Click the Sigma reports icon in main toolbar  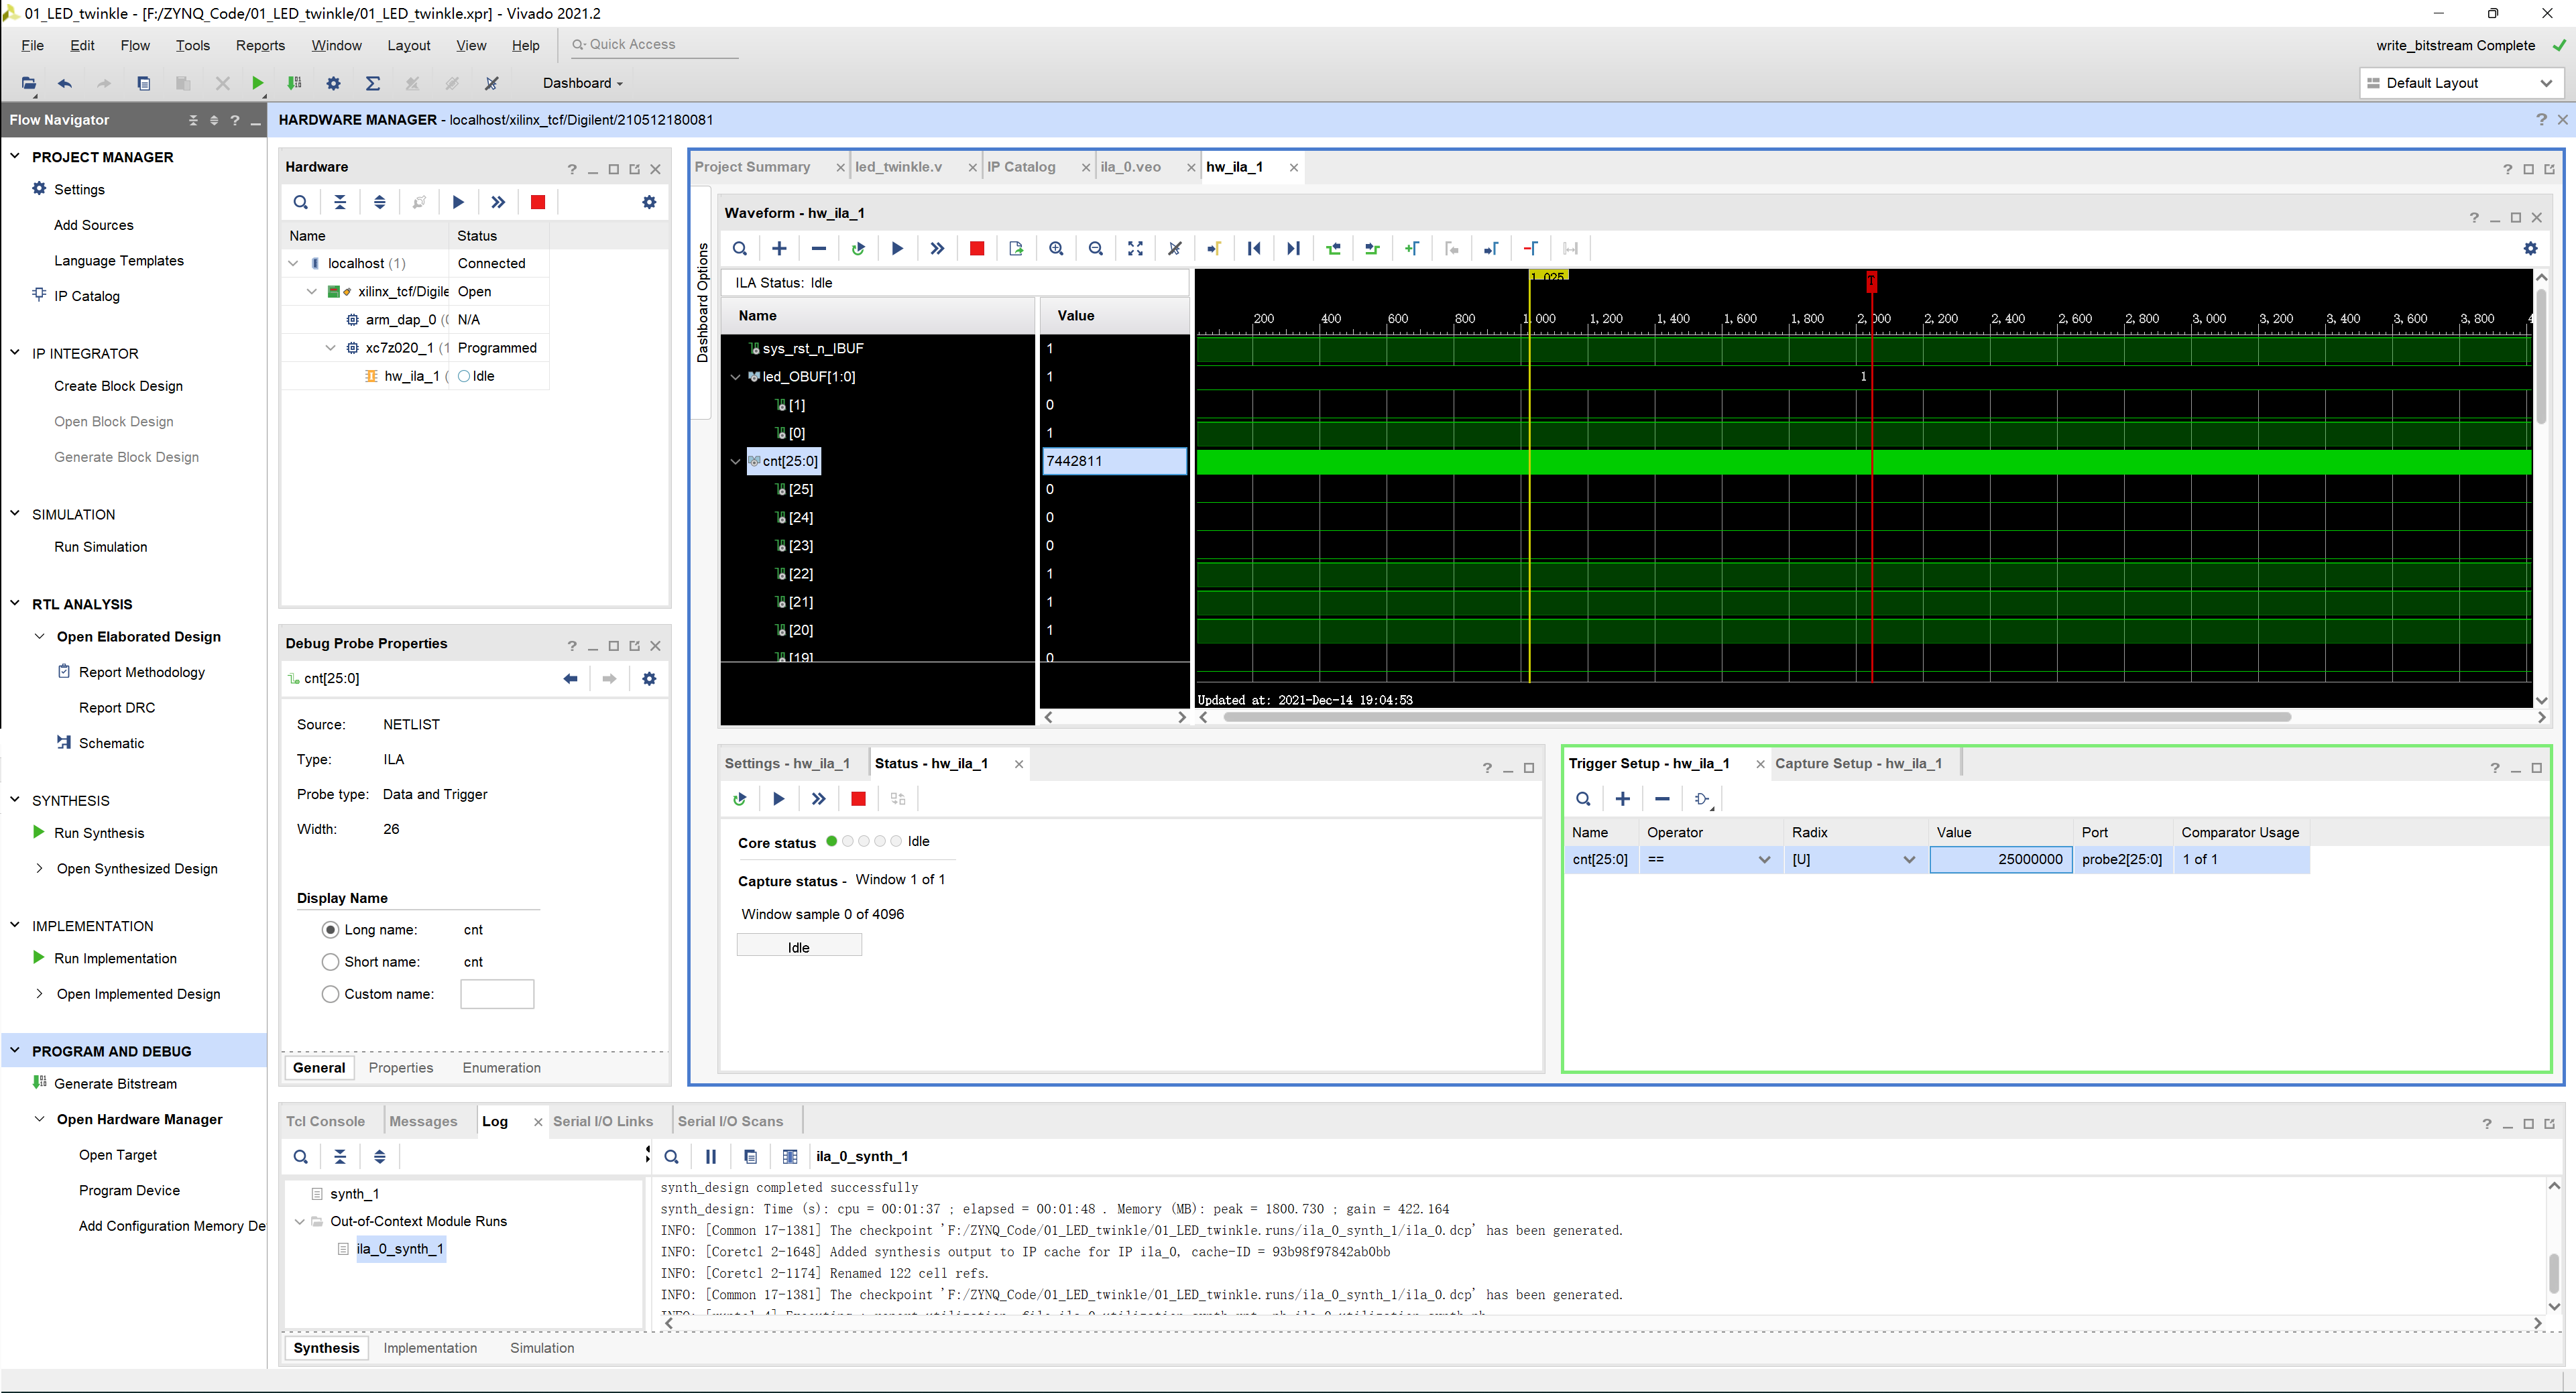[x=373, y=83]
